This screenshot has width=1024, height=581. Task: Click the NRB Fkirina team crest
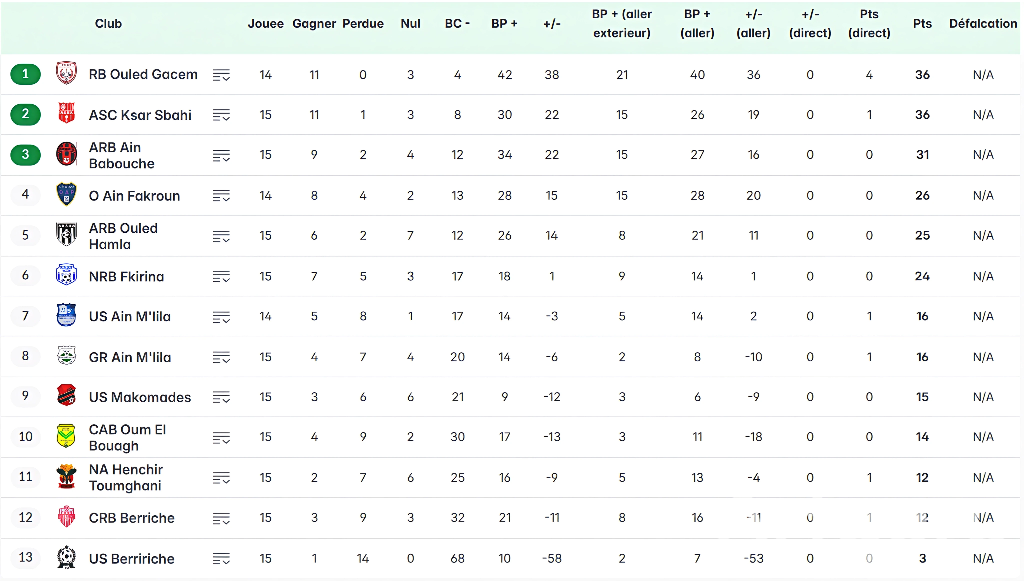coord(66,276)
